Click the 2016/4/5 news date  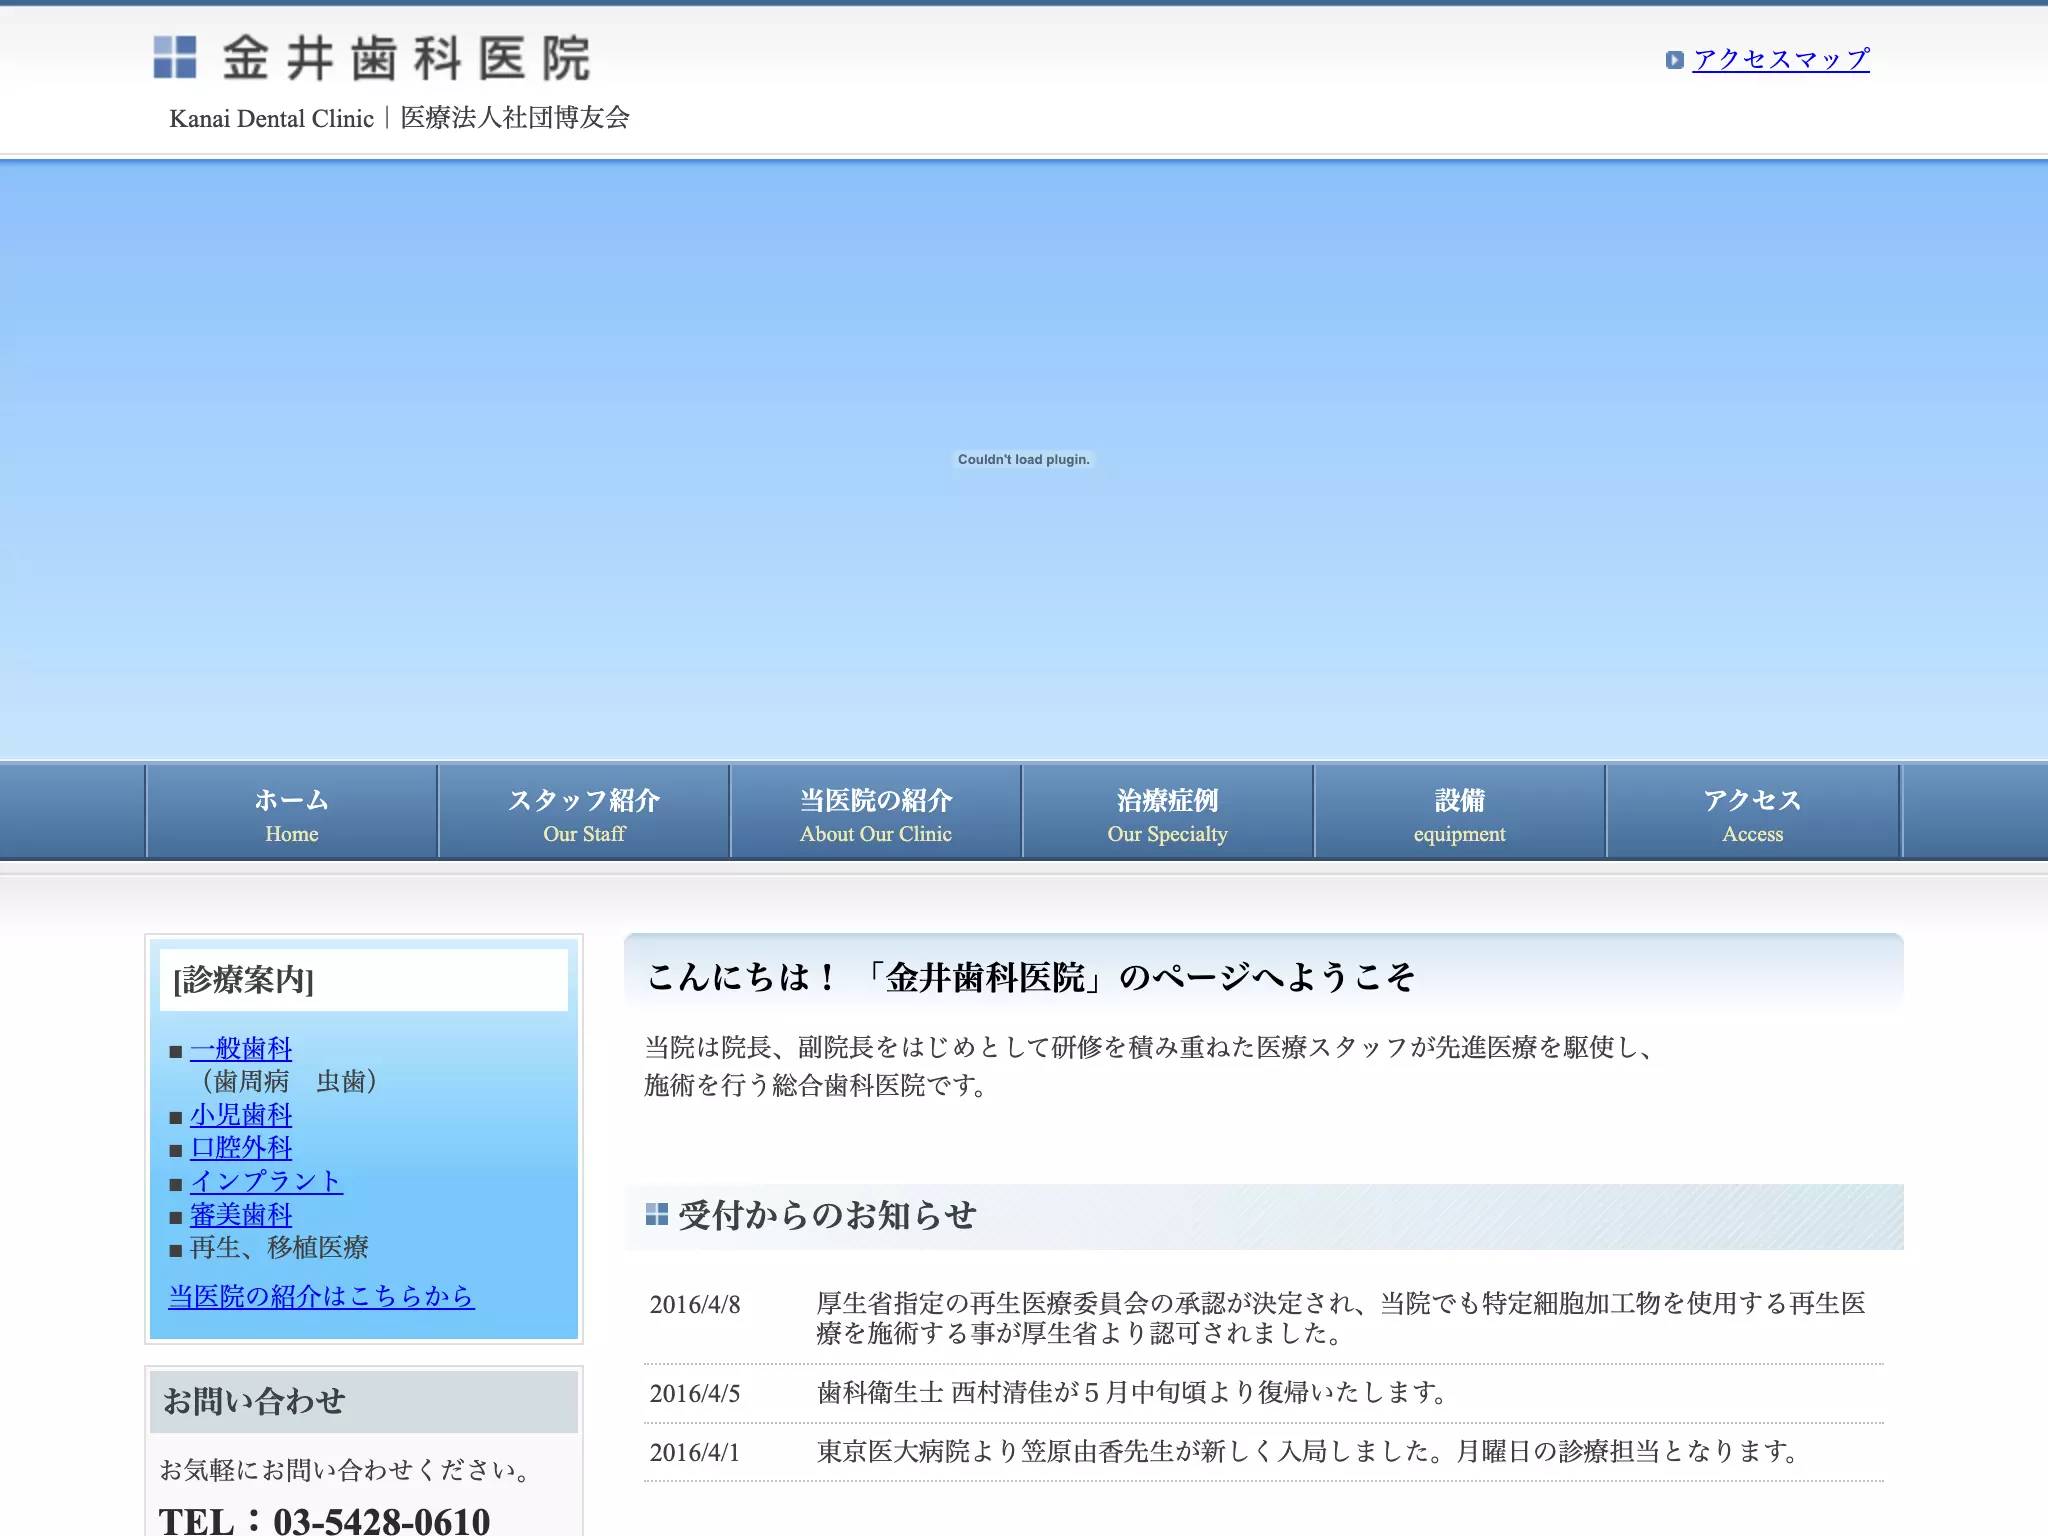coord(695,1393)
